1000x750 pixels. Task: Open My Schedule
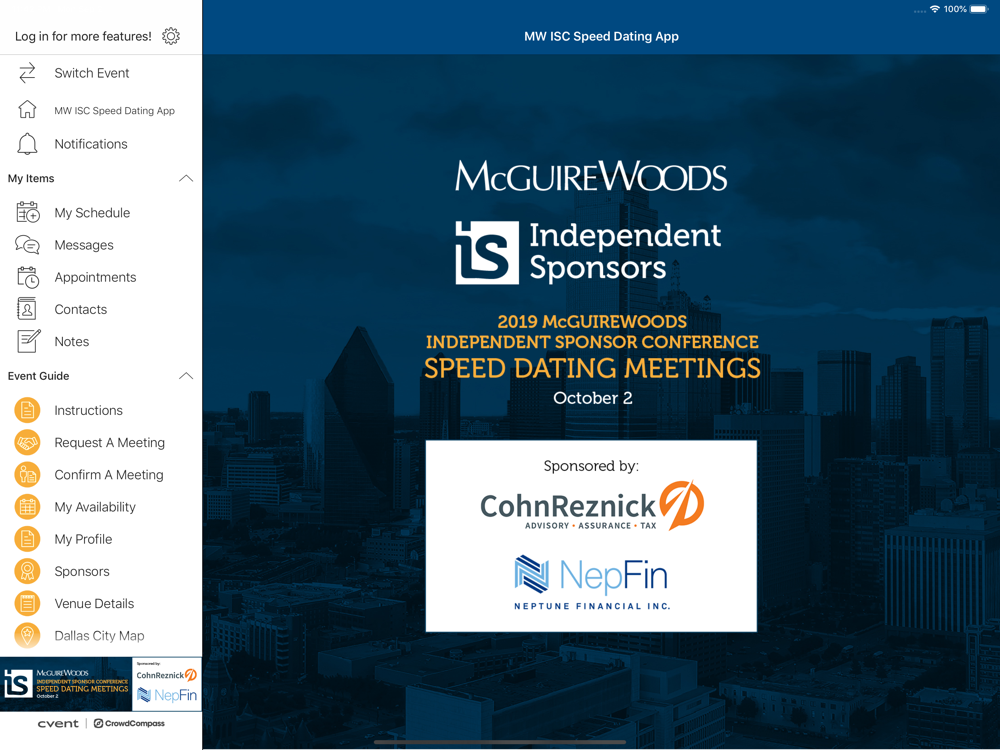point(101,212)
